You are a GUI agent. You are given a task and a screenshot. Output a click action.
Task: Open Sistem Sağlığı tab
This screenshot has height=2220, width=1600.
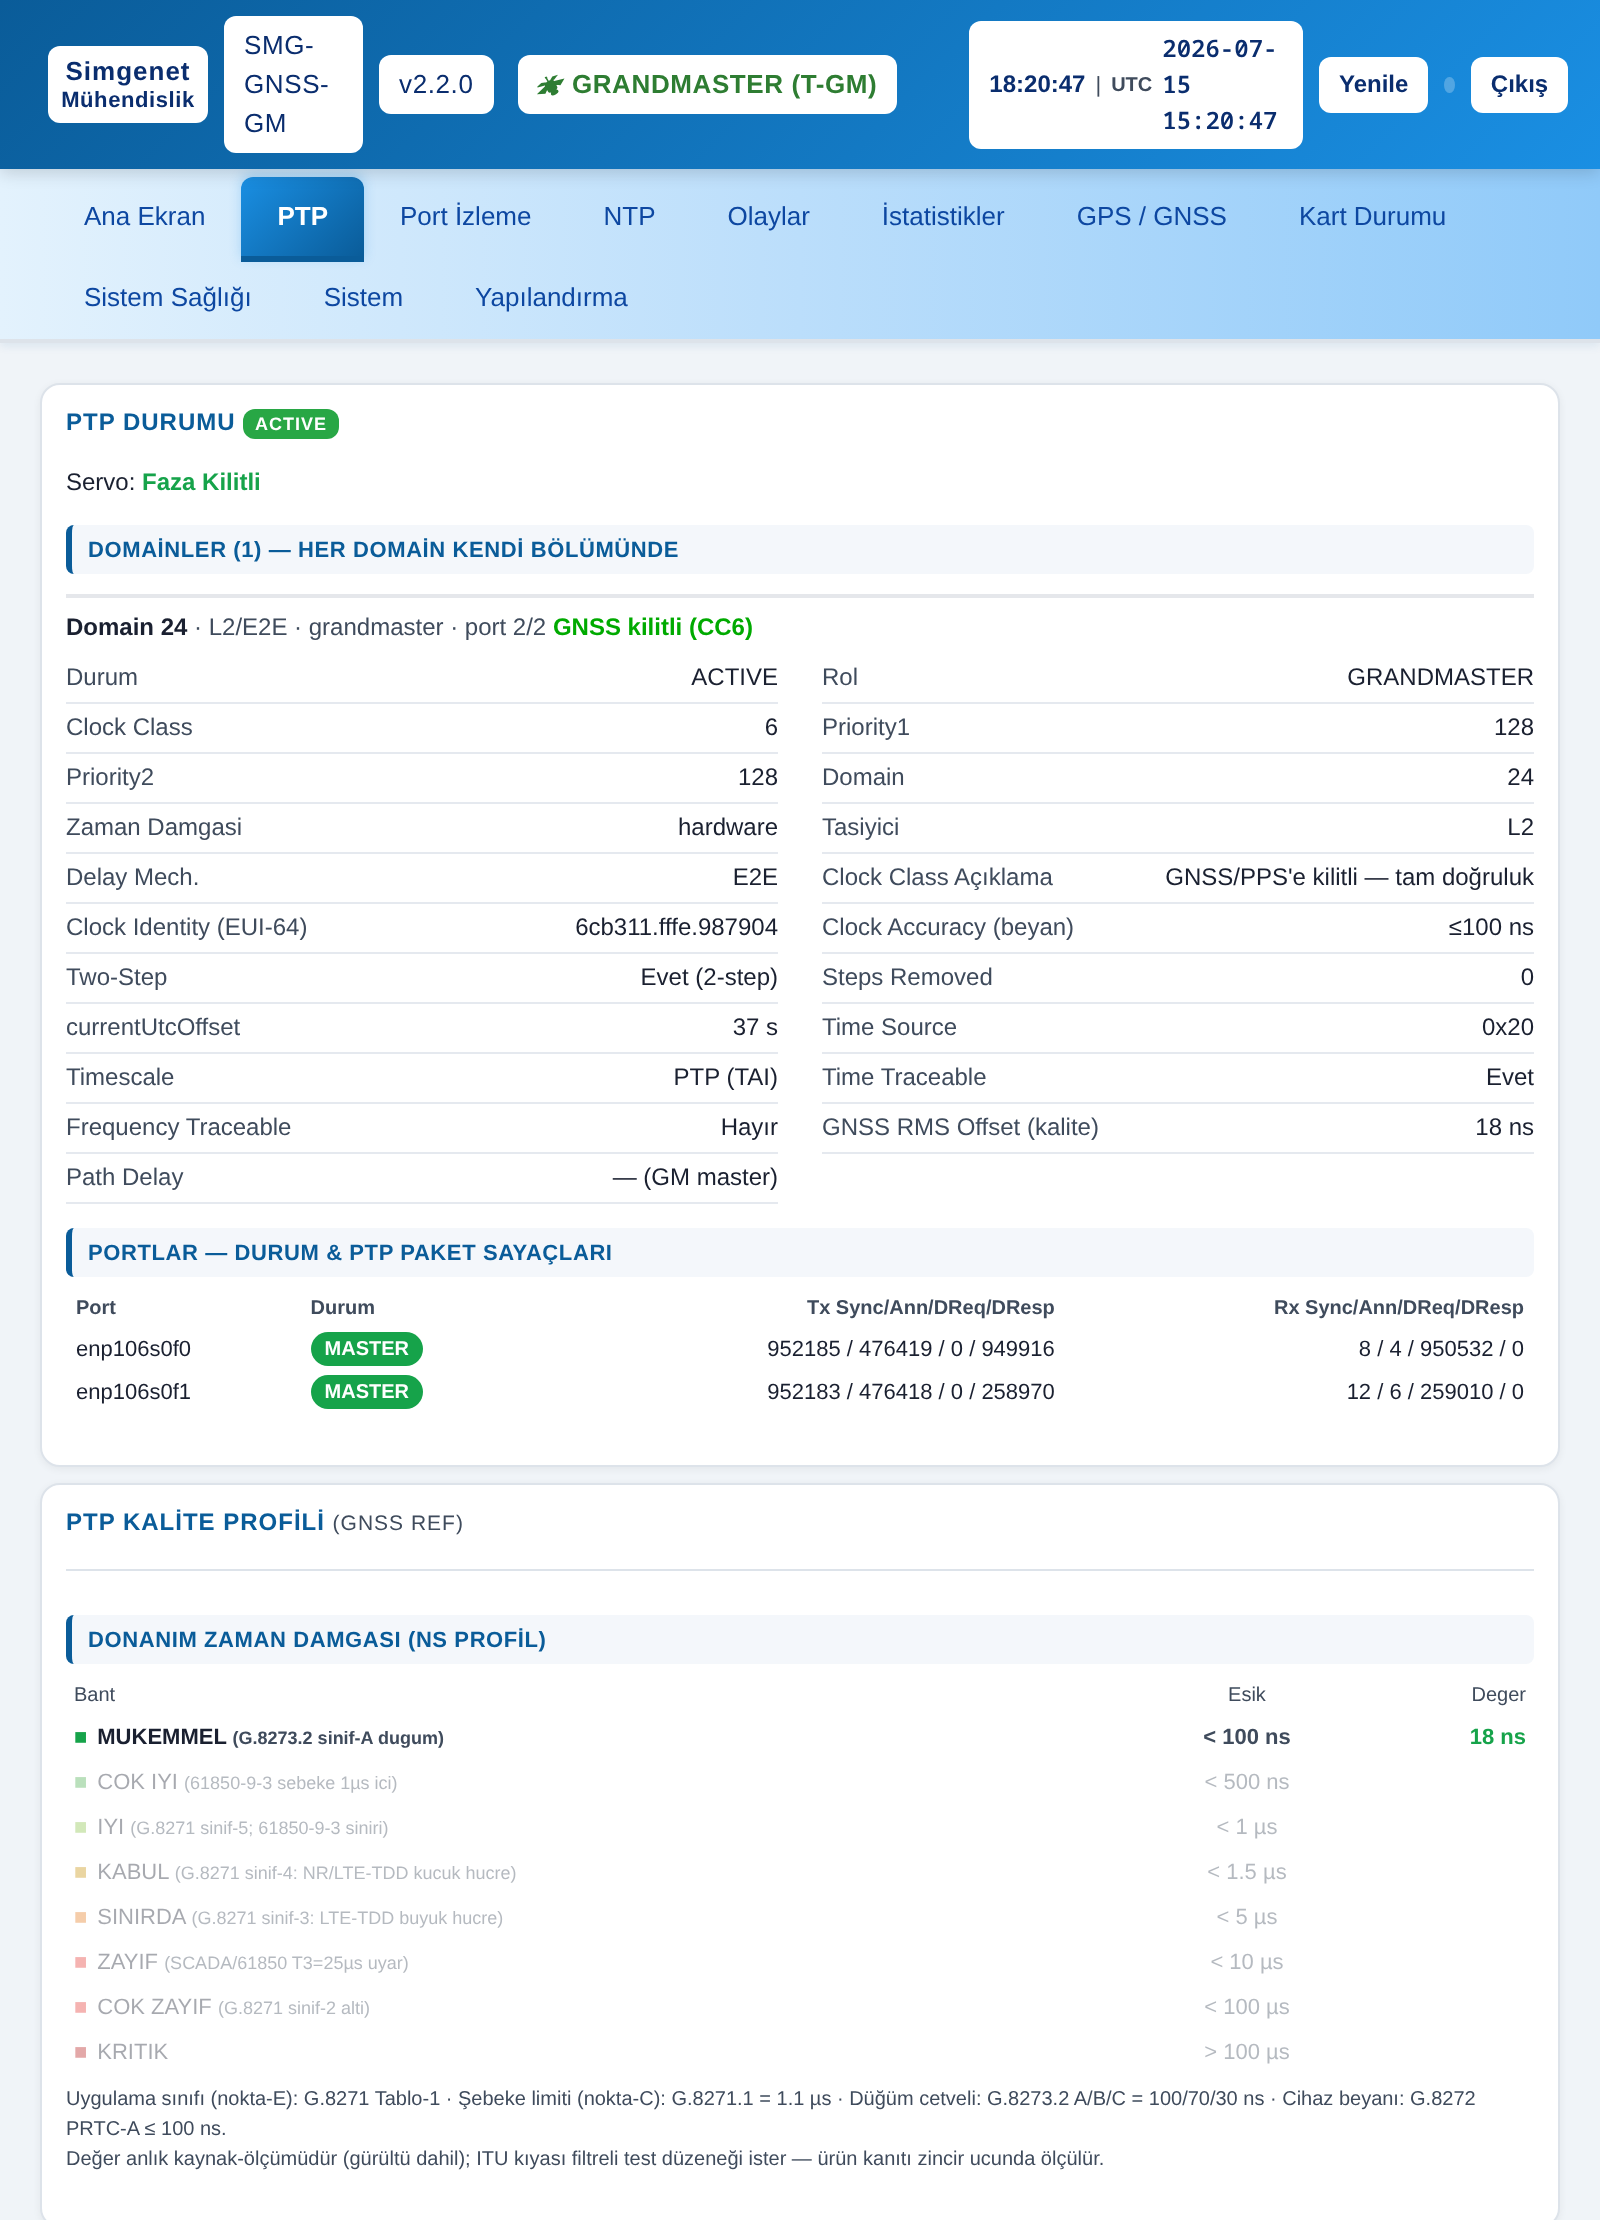pyautogui.click(x=167, y=298)
